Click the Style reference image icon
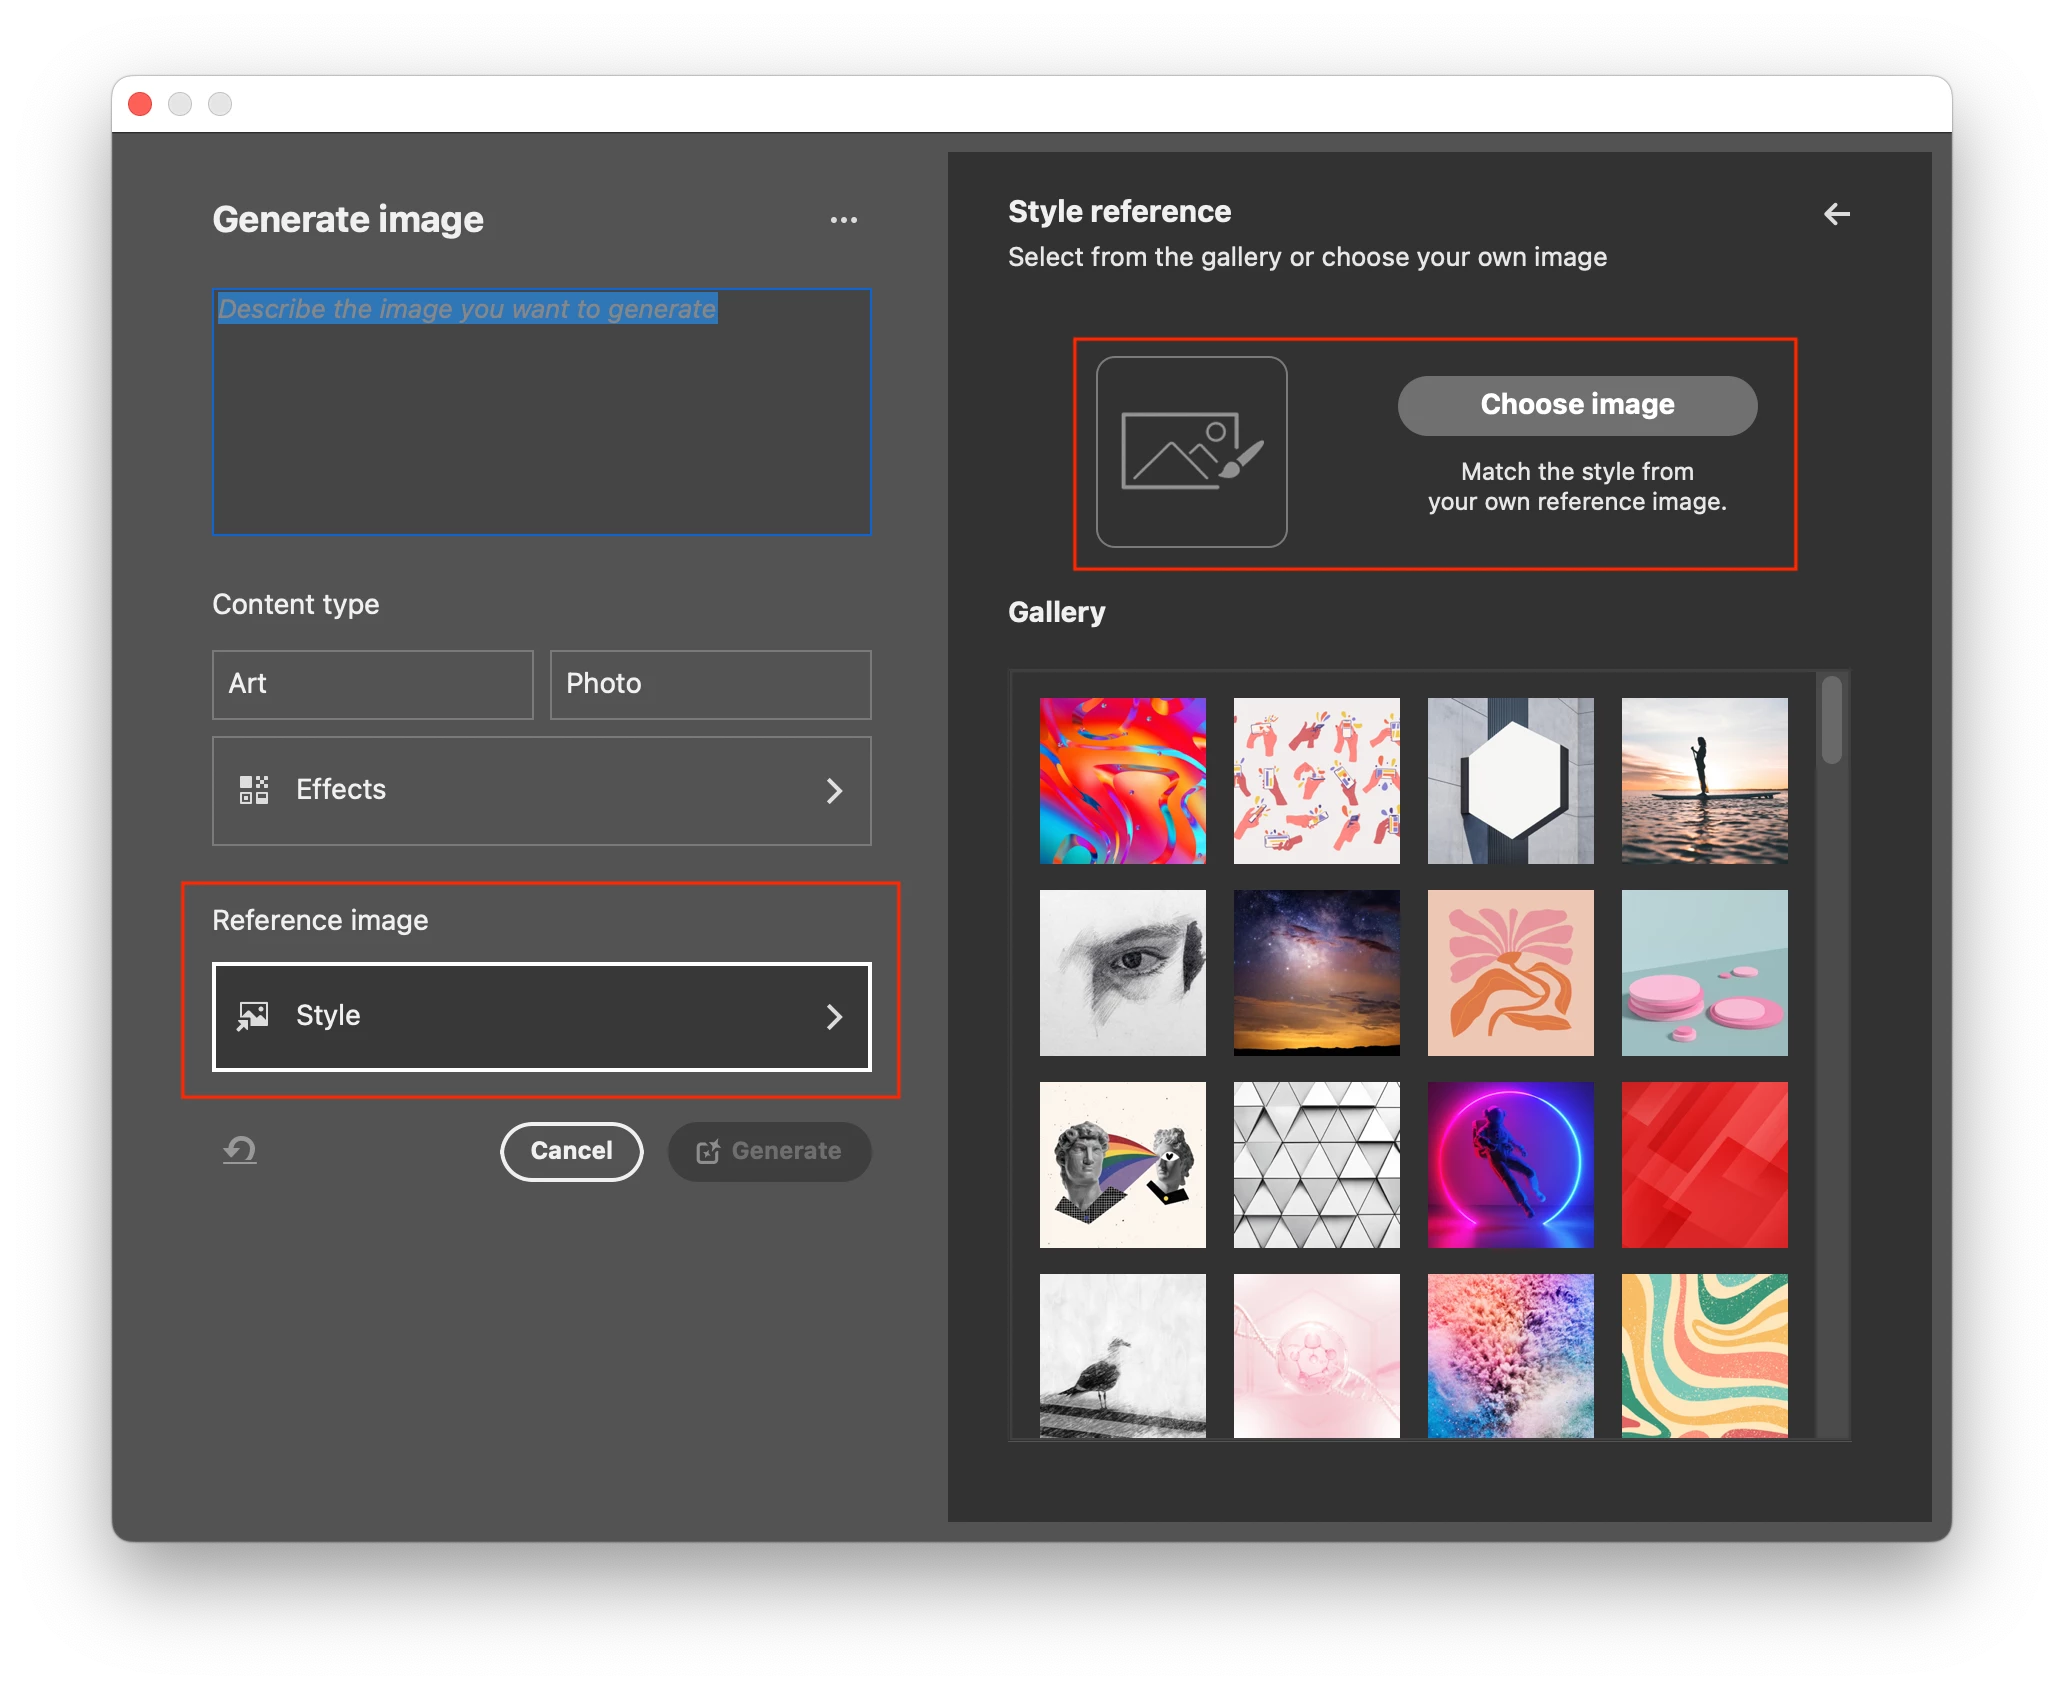 (x=253, y=1016)
